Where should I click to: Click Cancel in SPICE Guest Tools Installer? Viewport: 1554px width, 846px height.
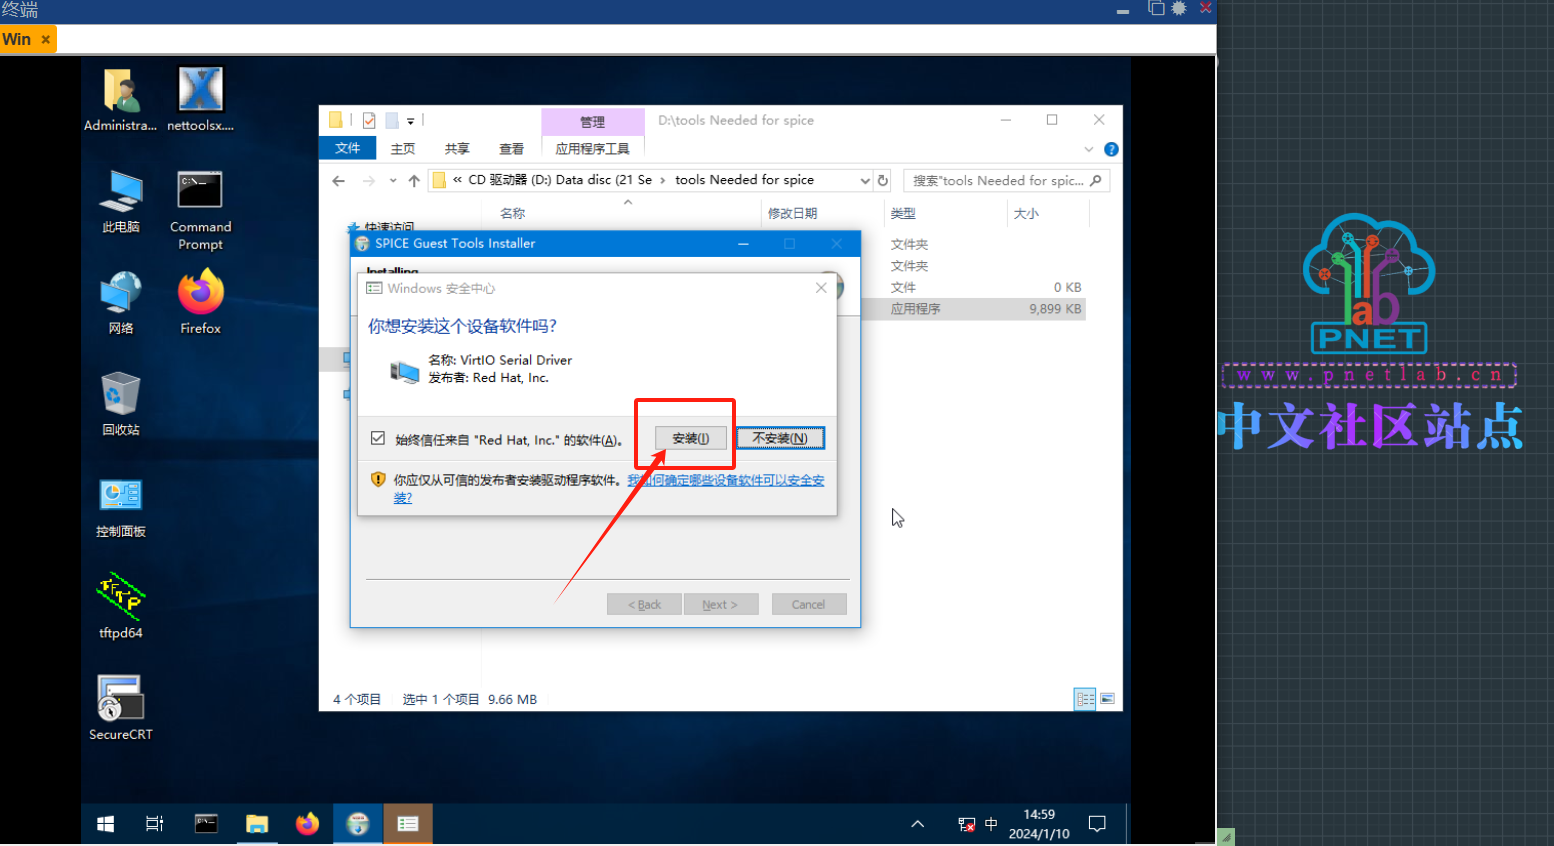pyautogui.click(x=809, y=604)
